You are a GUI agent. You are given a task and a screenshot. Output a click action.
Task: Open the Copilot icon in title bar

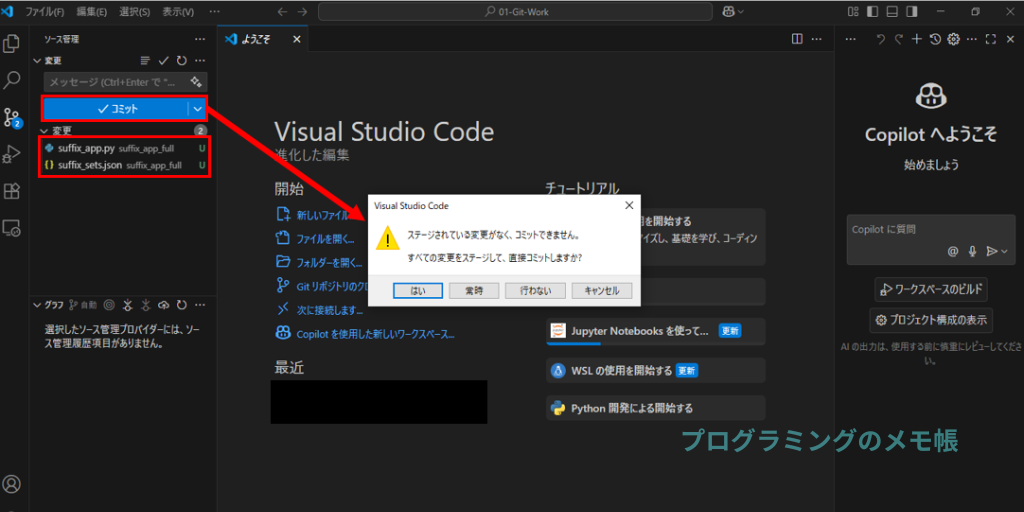(x=728, y=12)
